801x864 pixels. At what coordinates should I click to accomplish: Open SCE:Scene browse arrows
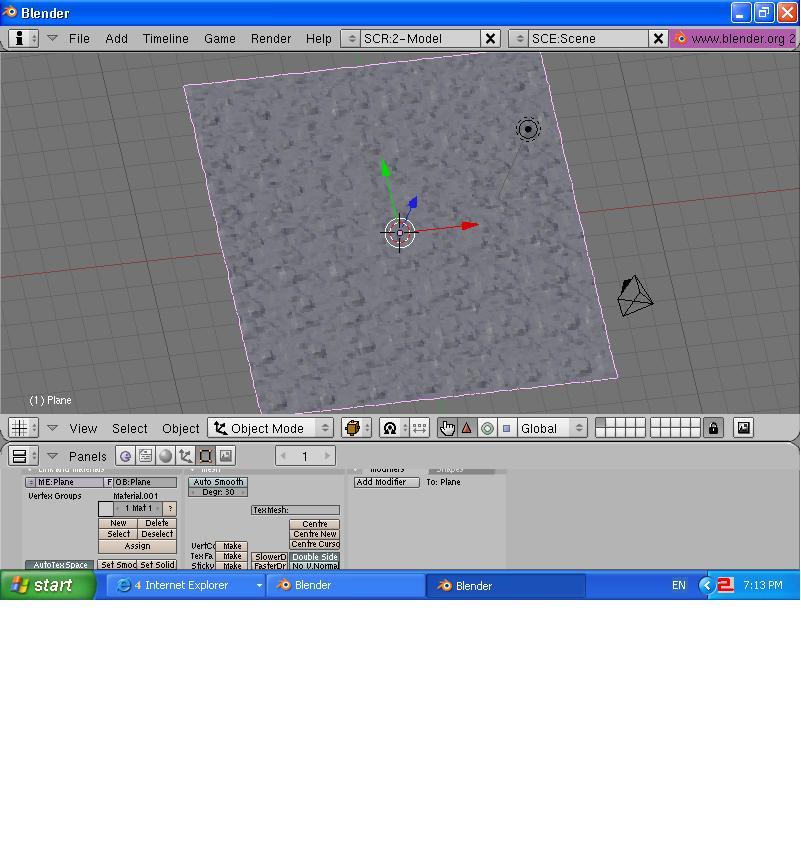[x=519, y=39]
